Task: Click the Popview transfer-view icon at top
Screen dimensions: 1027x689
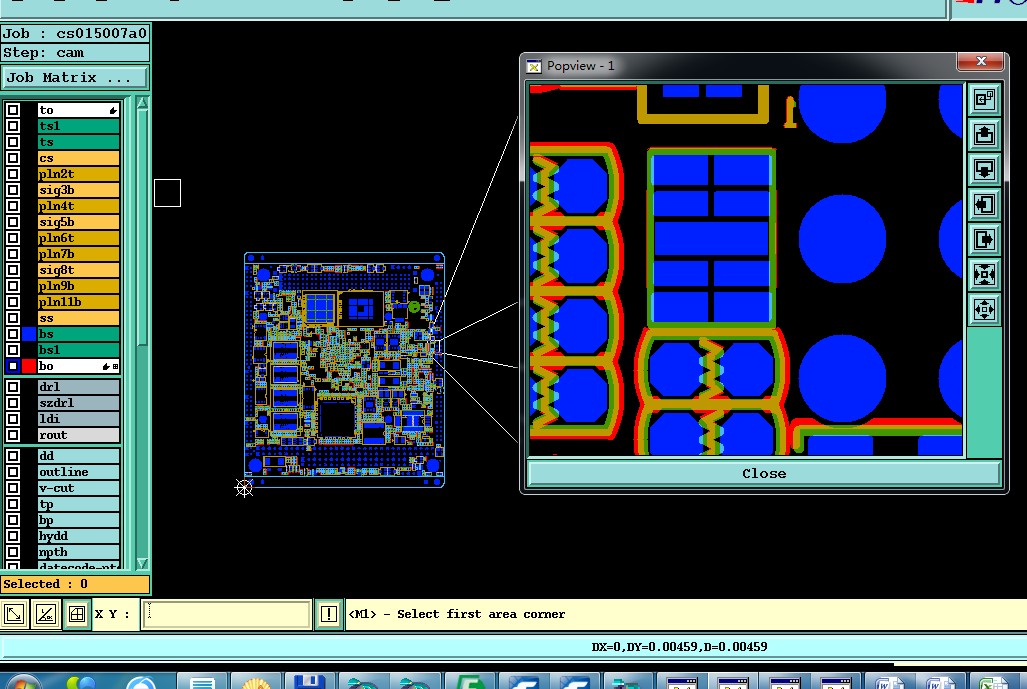Action: tap(984, 100)
